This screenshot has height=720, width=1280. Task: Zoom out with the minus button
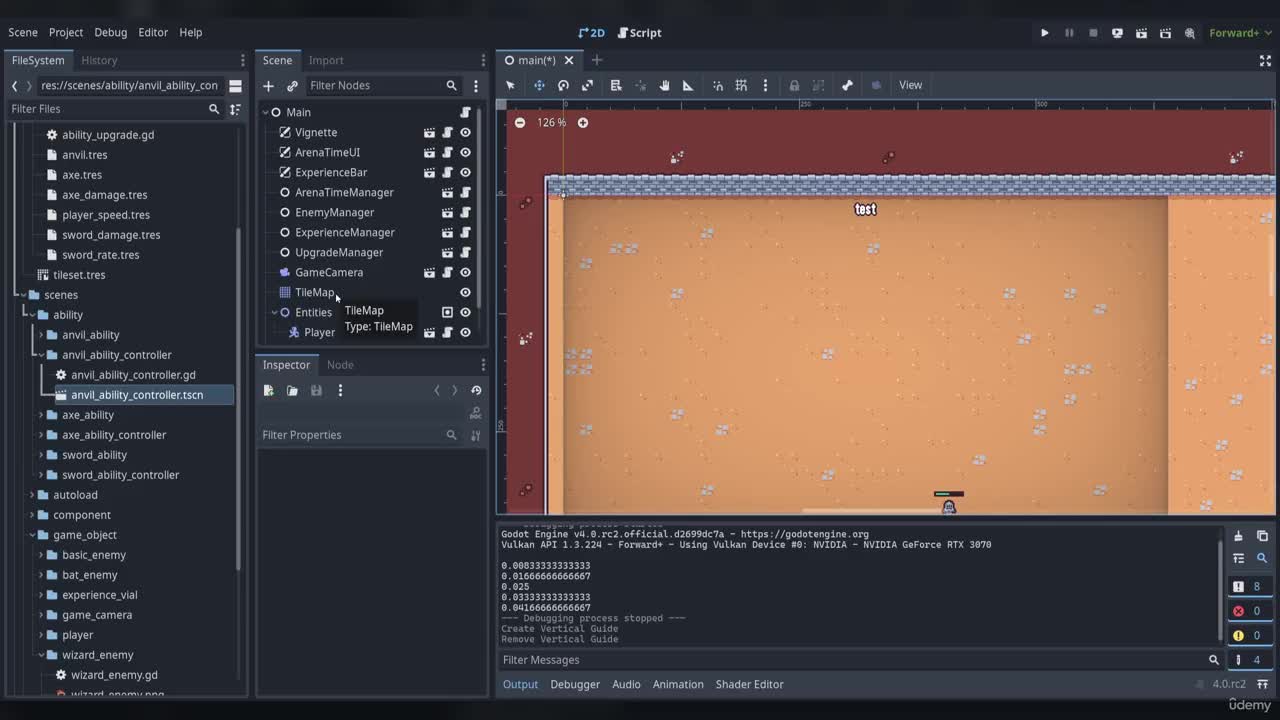[520, 122]
